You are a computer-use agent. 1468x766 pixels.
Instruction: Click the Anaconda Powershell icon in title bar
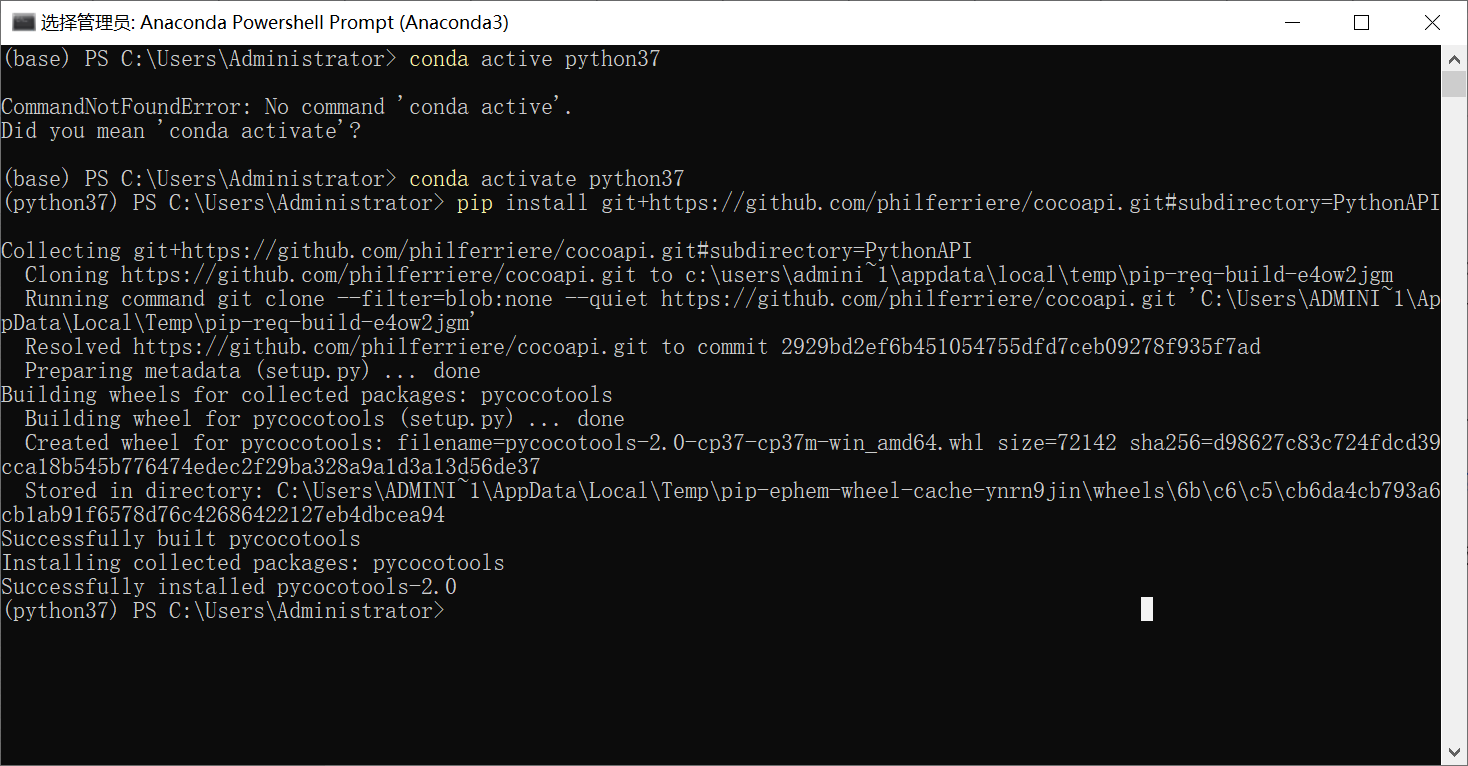pos(21,20)
